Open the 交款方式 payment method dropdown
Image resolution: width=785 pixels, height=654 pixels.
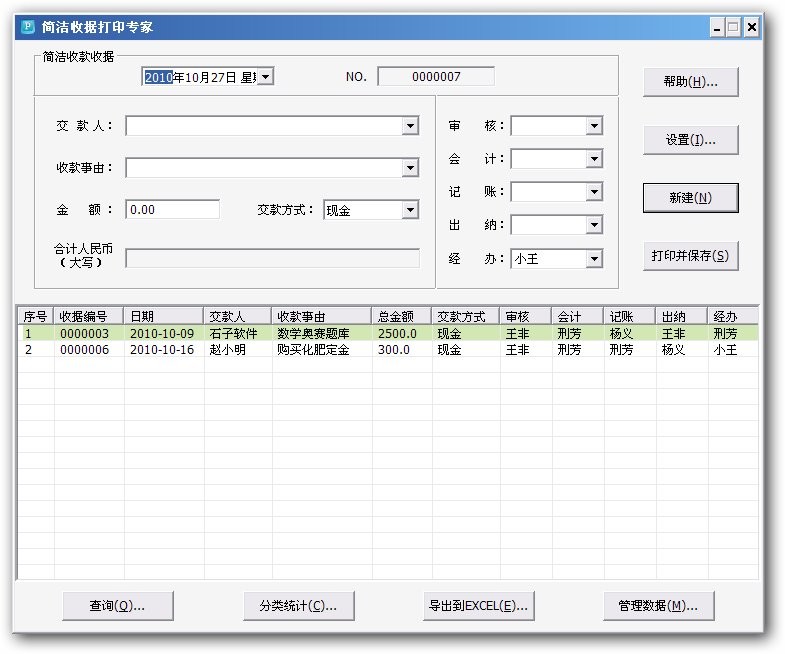410,210
